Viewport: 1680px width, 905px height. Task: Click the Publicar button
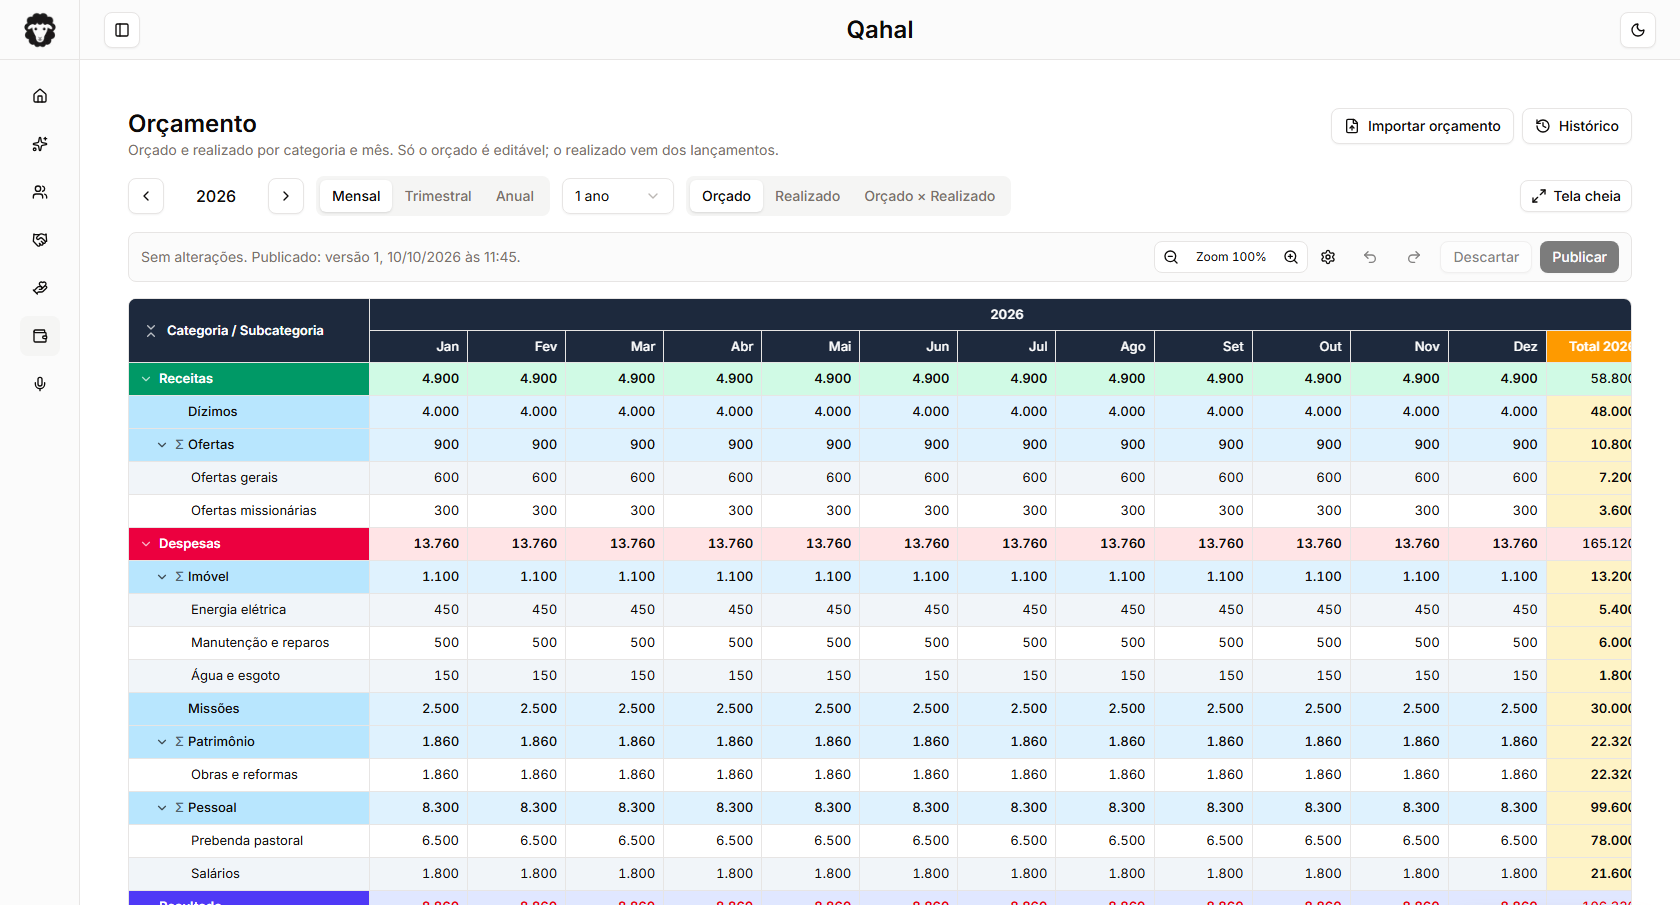pyautogui.click(x=1579, y=257)
